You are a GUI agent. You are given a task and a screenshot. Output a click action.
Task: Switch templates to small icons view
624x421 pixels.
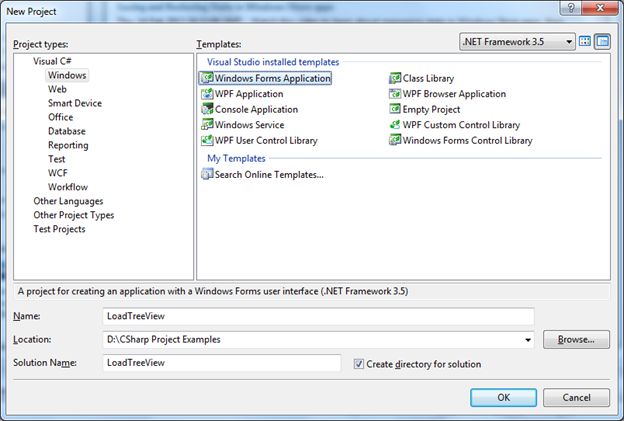[x=603, y=41]
